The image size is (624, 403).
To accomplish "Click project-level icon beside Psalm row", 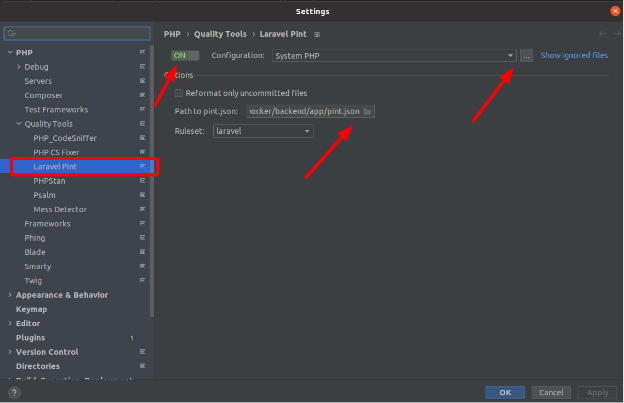I will 142,195.
